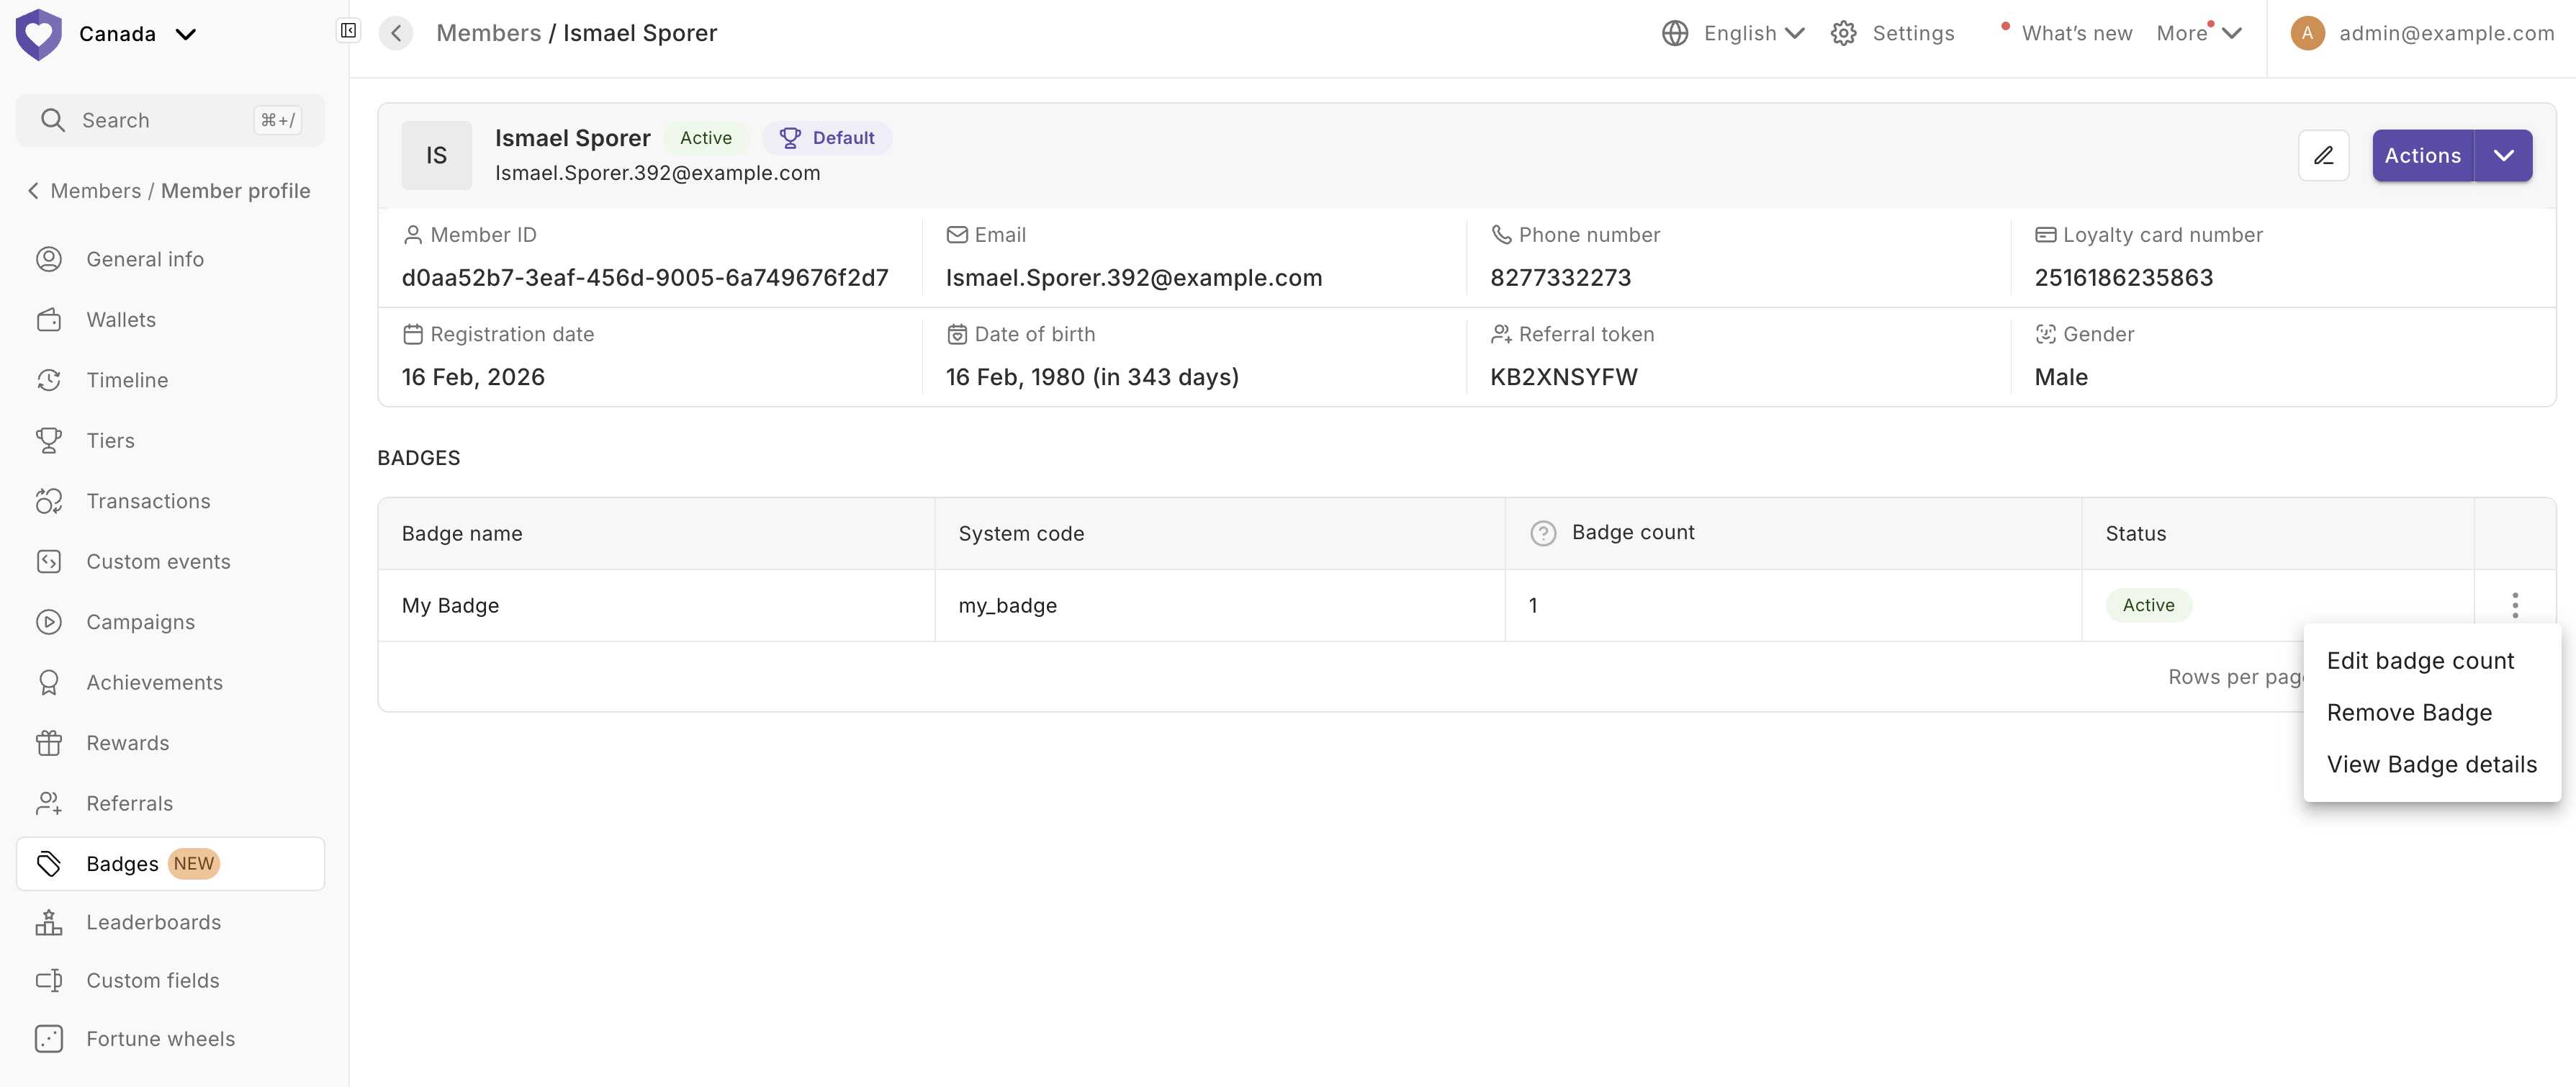Screen dimensions: 2576x1087
Task: Select View Badge details option
Action: (x=2431, y=765)
